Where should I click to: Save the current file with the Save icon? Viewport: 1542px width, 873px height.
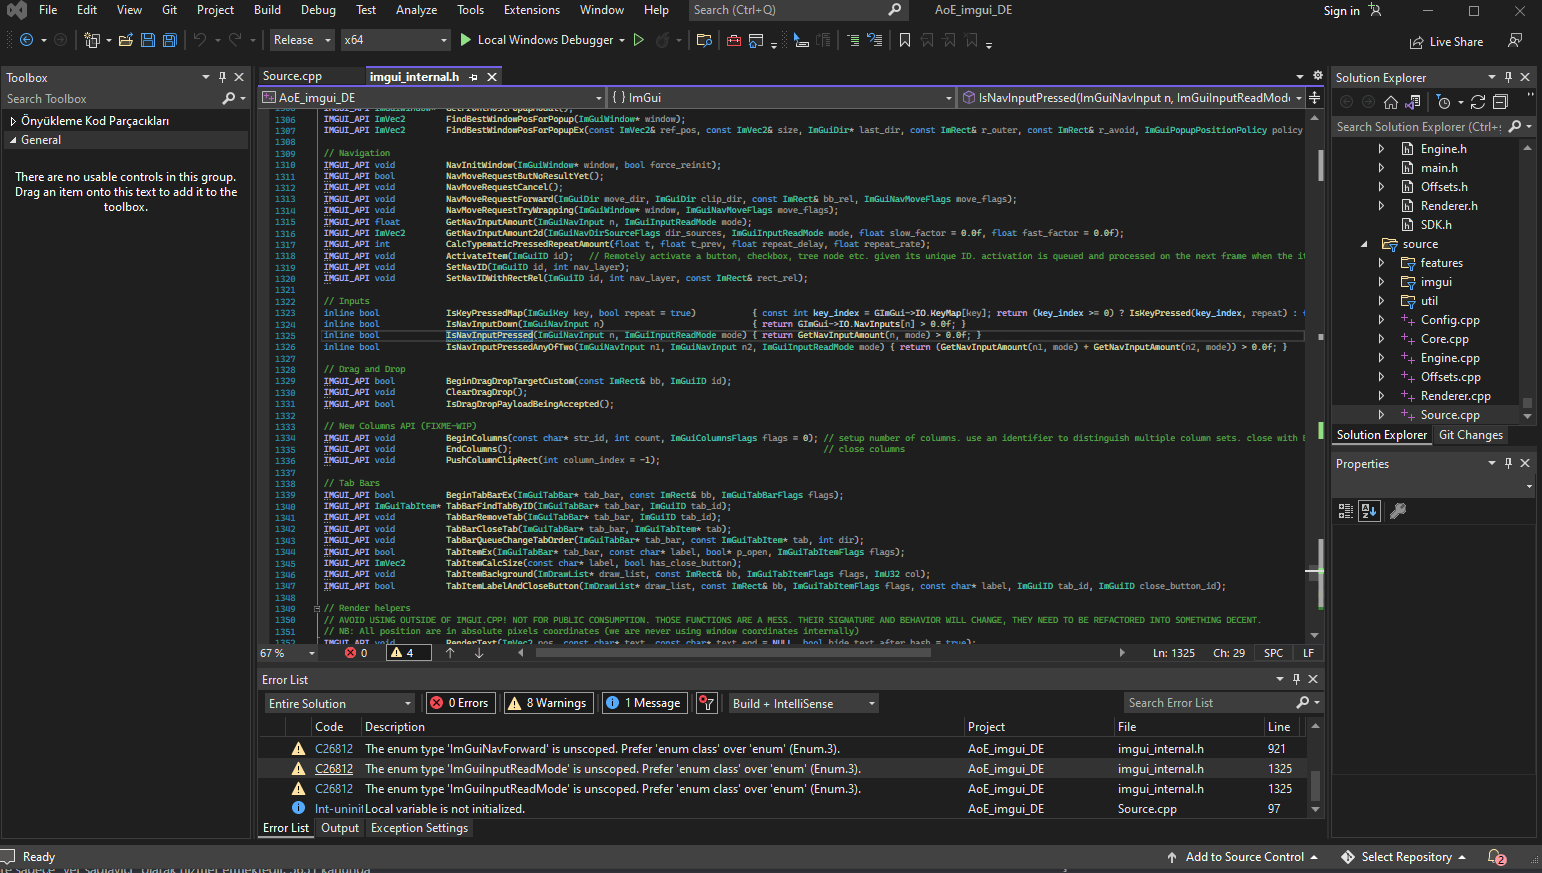click(x=148, y=40)
